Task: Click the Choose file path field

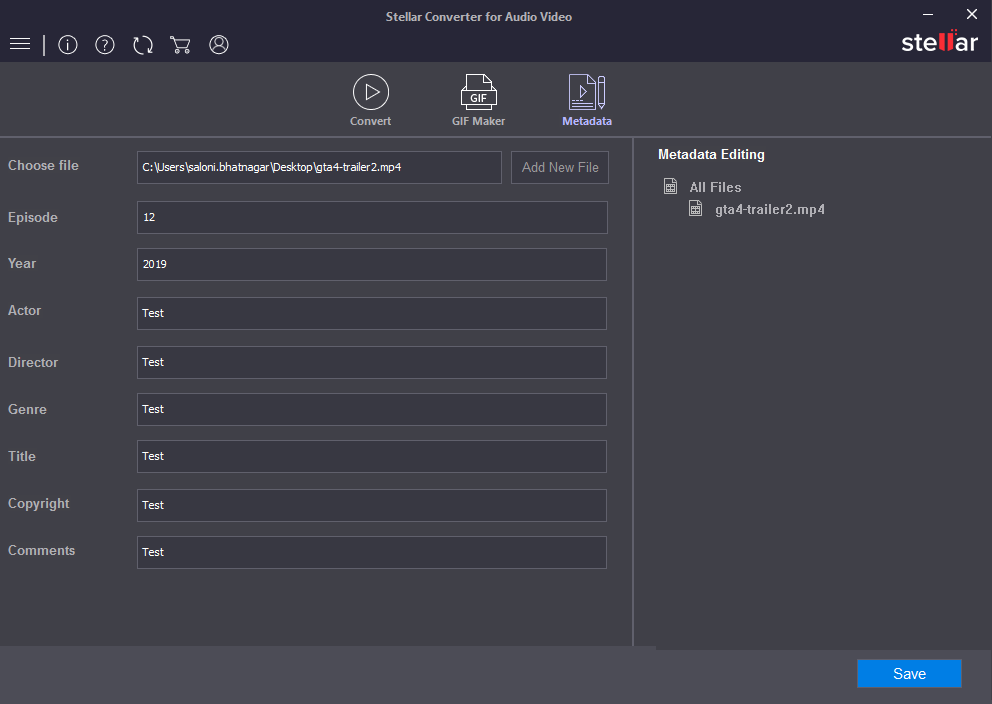Action: pyautogui.click(x=319, y=168)
